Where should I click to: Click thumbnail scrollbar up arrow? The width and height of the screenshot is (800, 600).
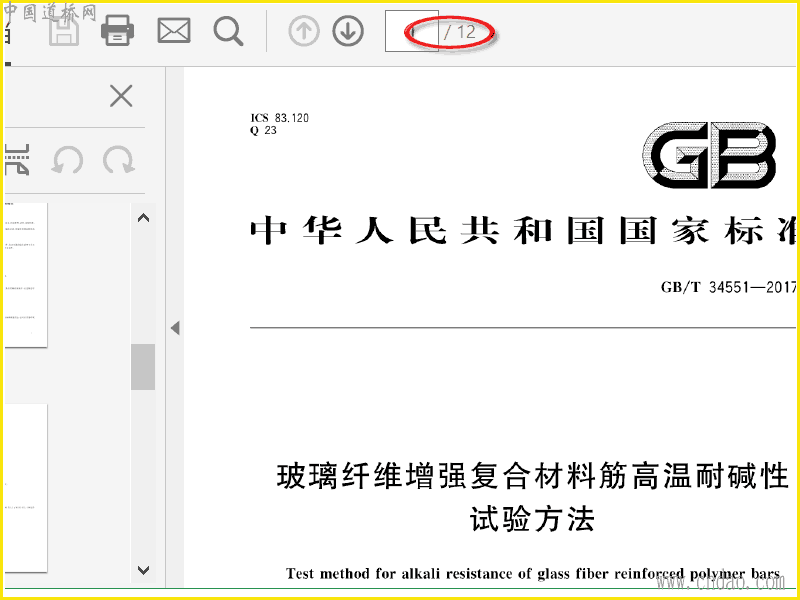click(143, 218)
